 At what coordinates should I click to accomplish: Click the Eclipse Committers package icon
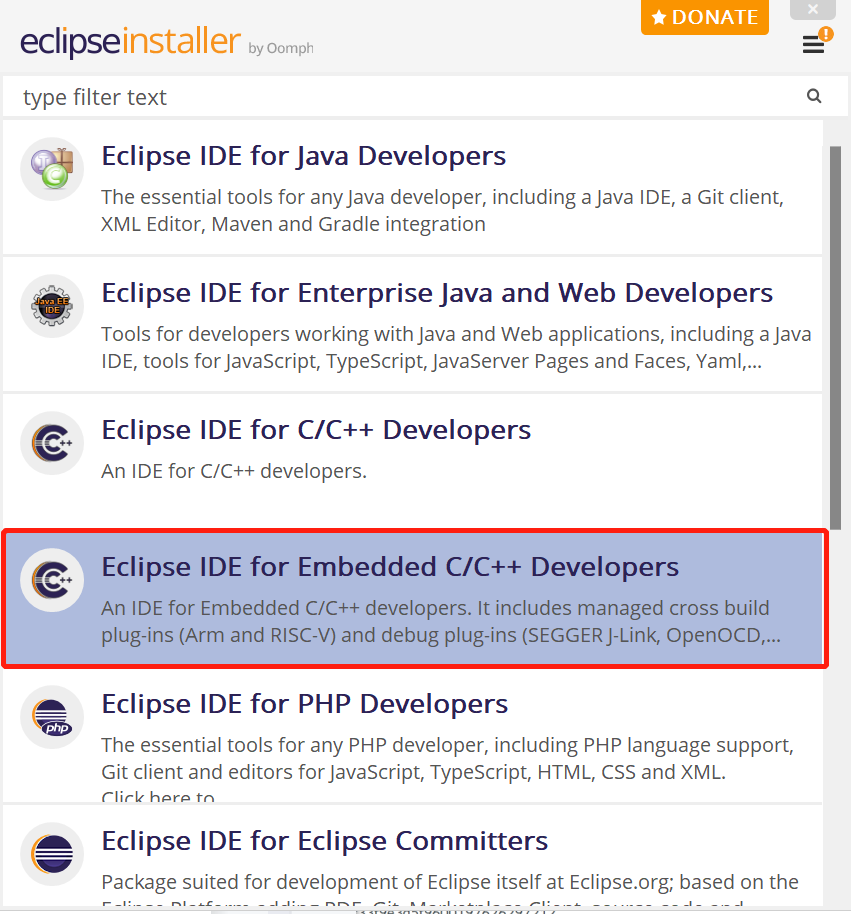[x=52, y=854]
